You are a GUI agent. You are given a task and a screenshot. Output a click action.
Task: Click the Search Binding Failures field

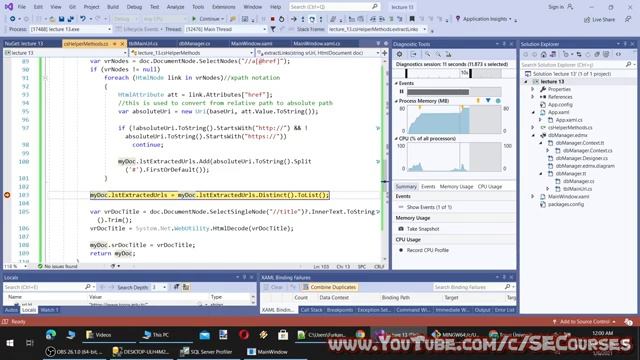point(473,287)
